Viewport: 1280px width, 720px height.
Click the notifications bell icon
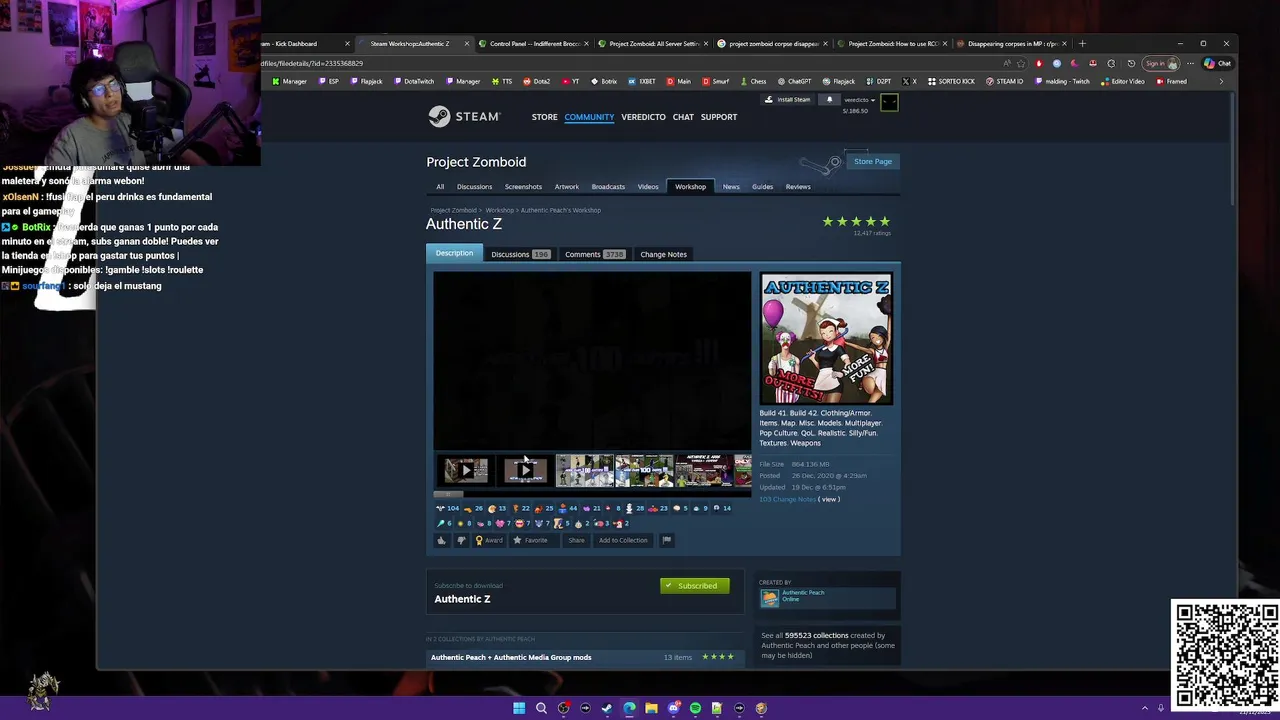(x=829, y=100)
